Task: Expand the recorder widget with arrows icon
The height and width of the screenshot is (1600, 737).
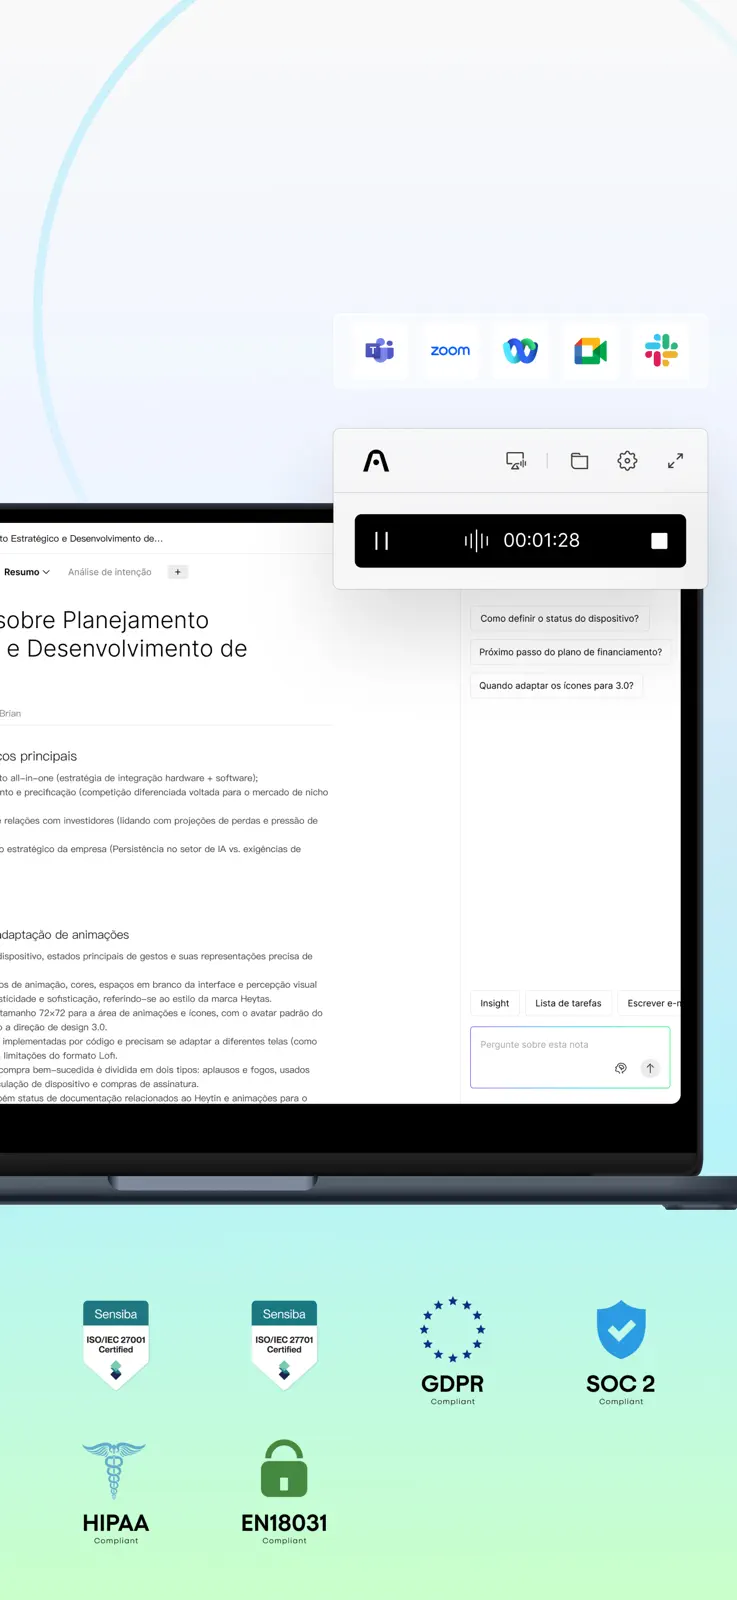Action: [x=675, y=461]
